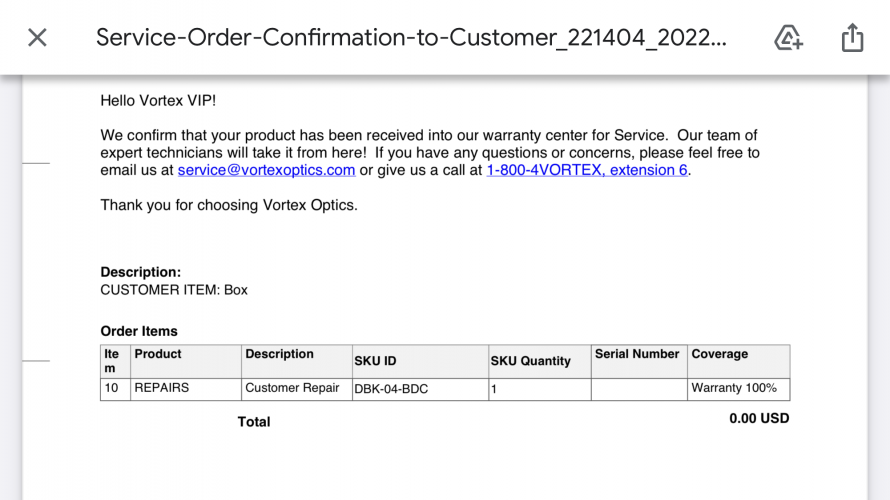890x500 pixels.
Task: Open the share sheet icon
Action: pyautogui.click(x=852, y=37)
